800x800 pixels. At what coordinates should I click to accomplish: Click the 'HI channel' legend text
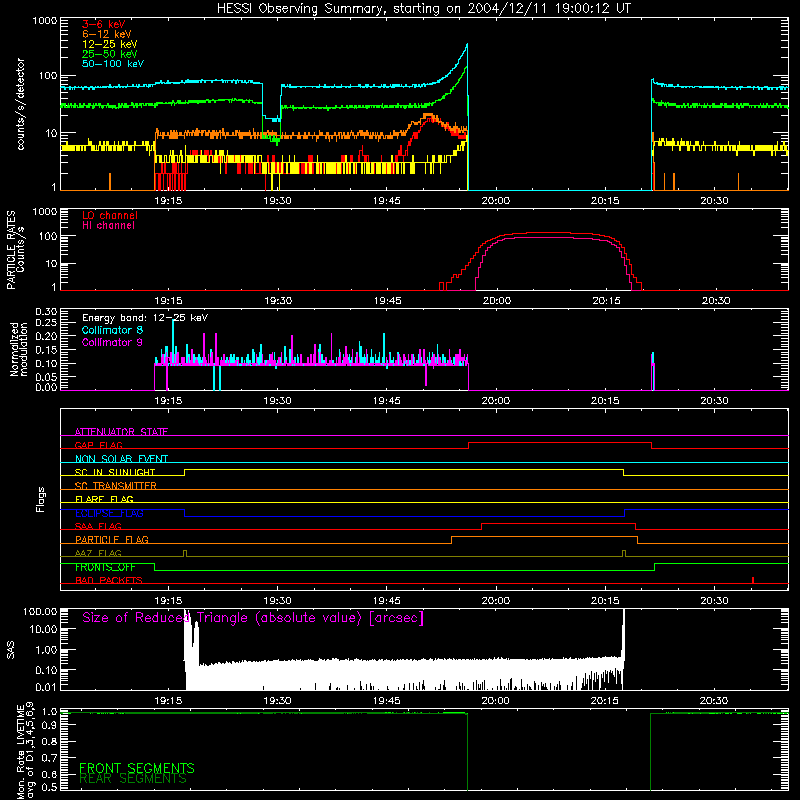[x=108, y=226]
